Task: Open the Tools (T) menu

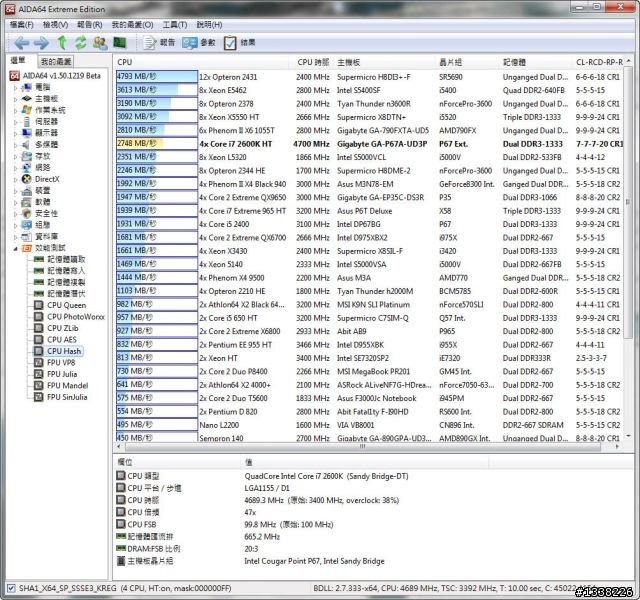Action: 175,24
